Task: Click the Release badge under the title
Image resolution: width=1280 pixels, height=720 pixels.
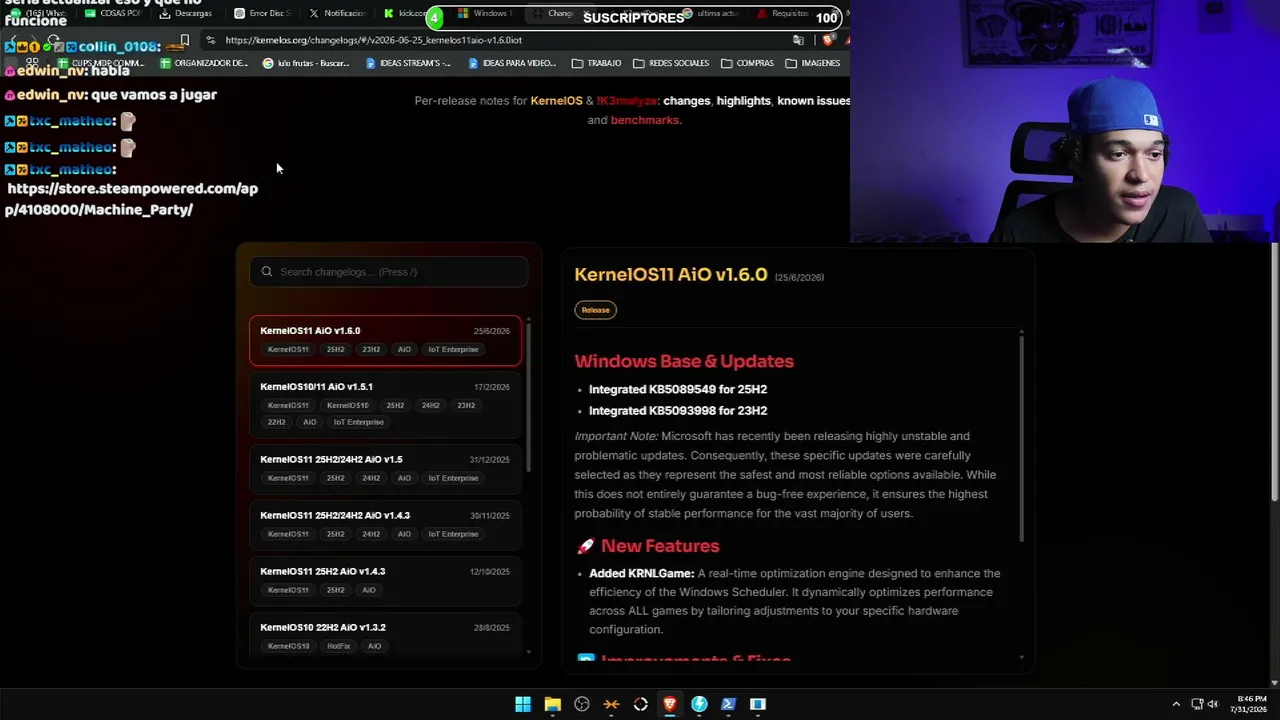Action: click(x=595, y=310)
